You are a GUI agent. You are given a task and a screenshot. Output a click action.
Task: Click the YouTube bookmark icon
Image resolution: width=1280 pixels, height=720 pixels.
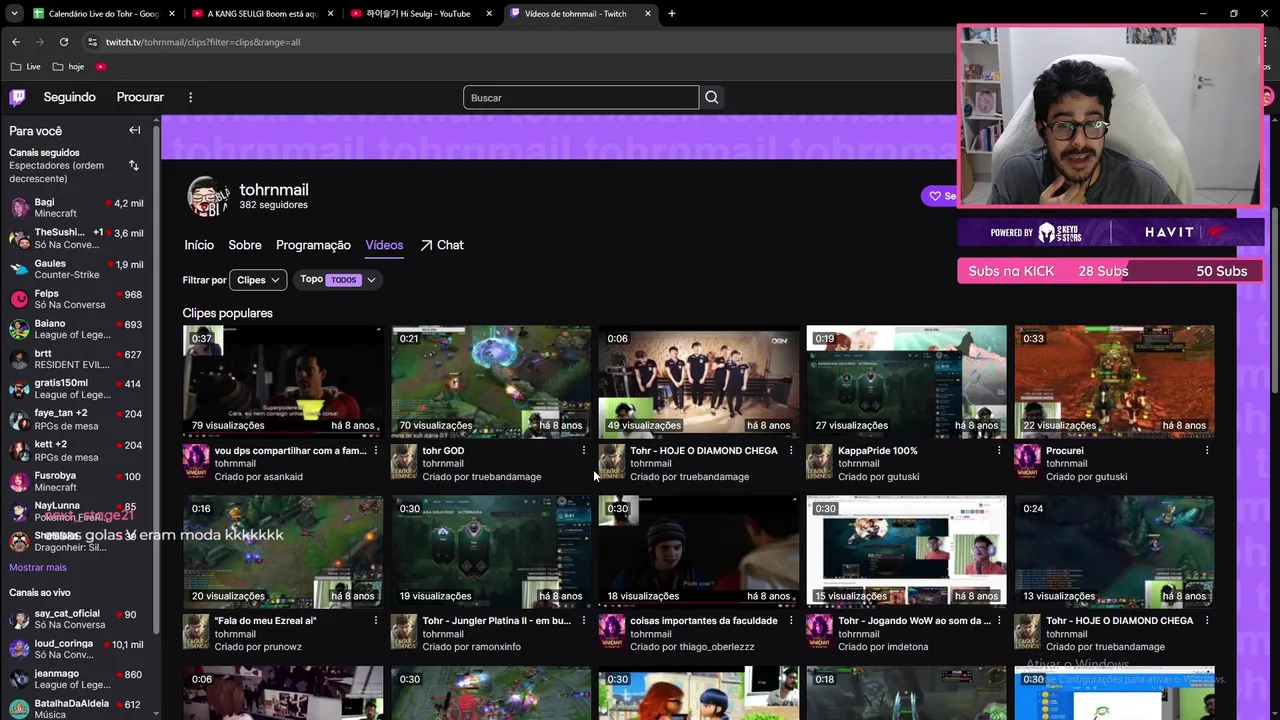(101, 67)
